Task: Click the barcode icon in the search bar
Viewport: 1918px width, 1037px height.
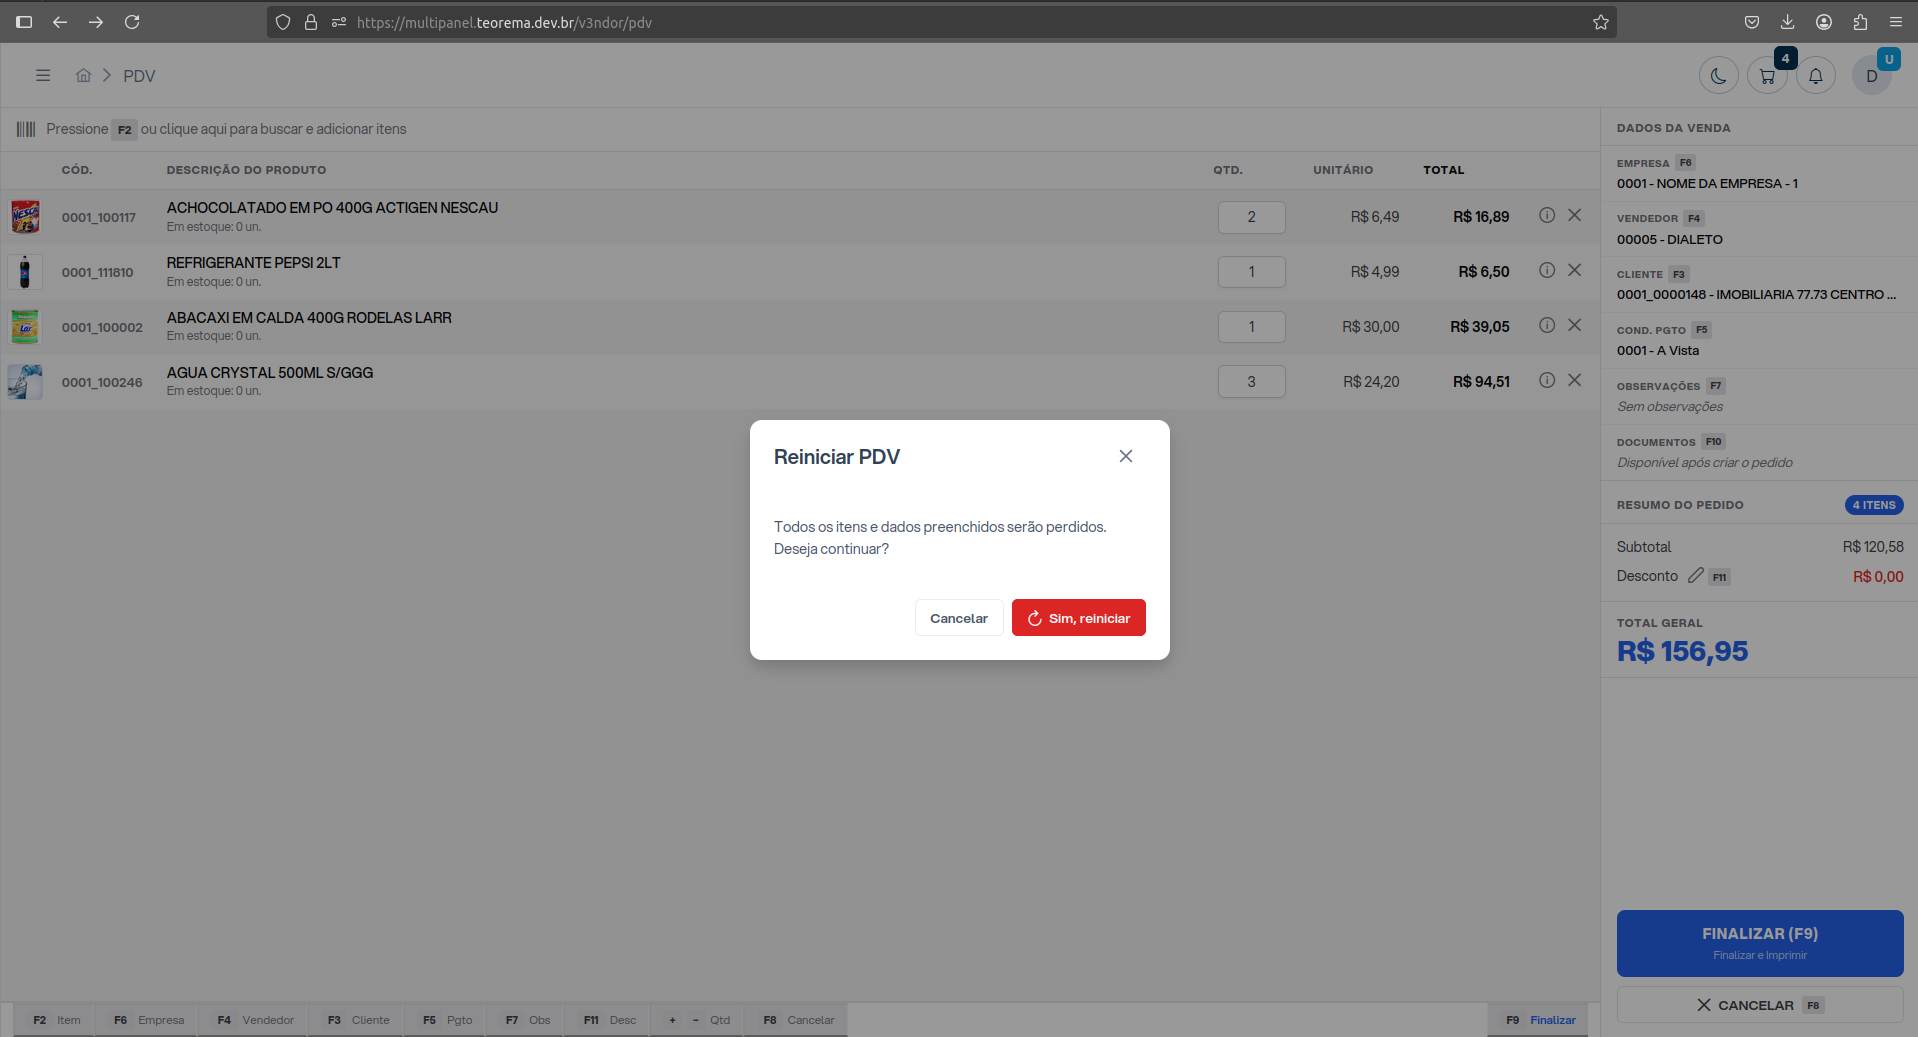Action: click(x=26, y=129)
